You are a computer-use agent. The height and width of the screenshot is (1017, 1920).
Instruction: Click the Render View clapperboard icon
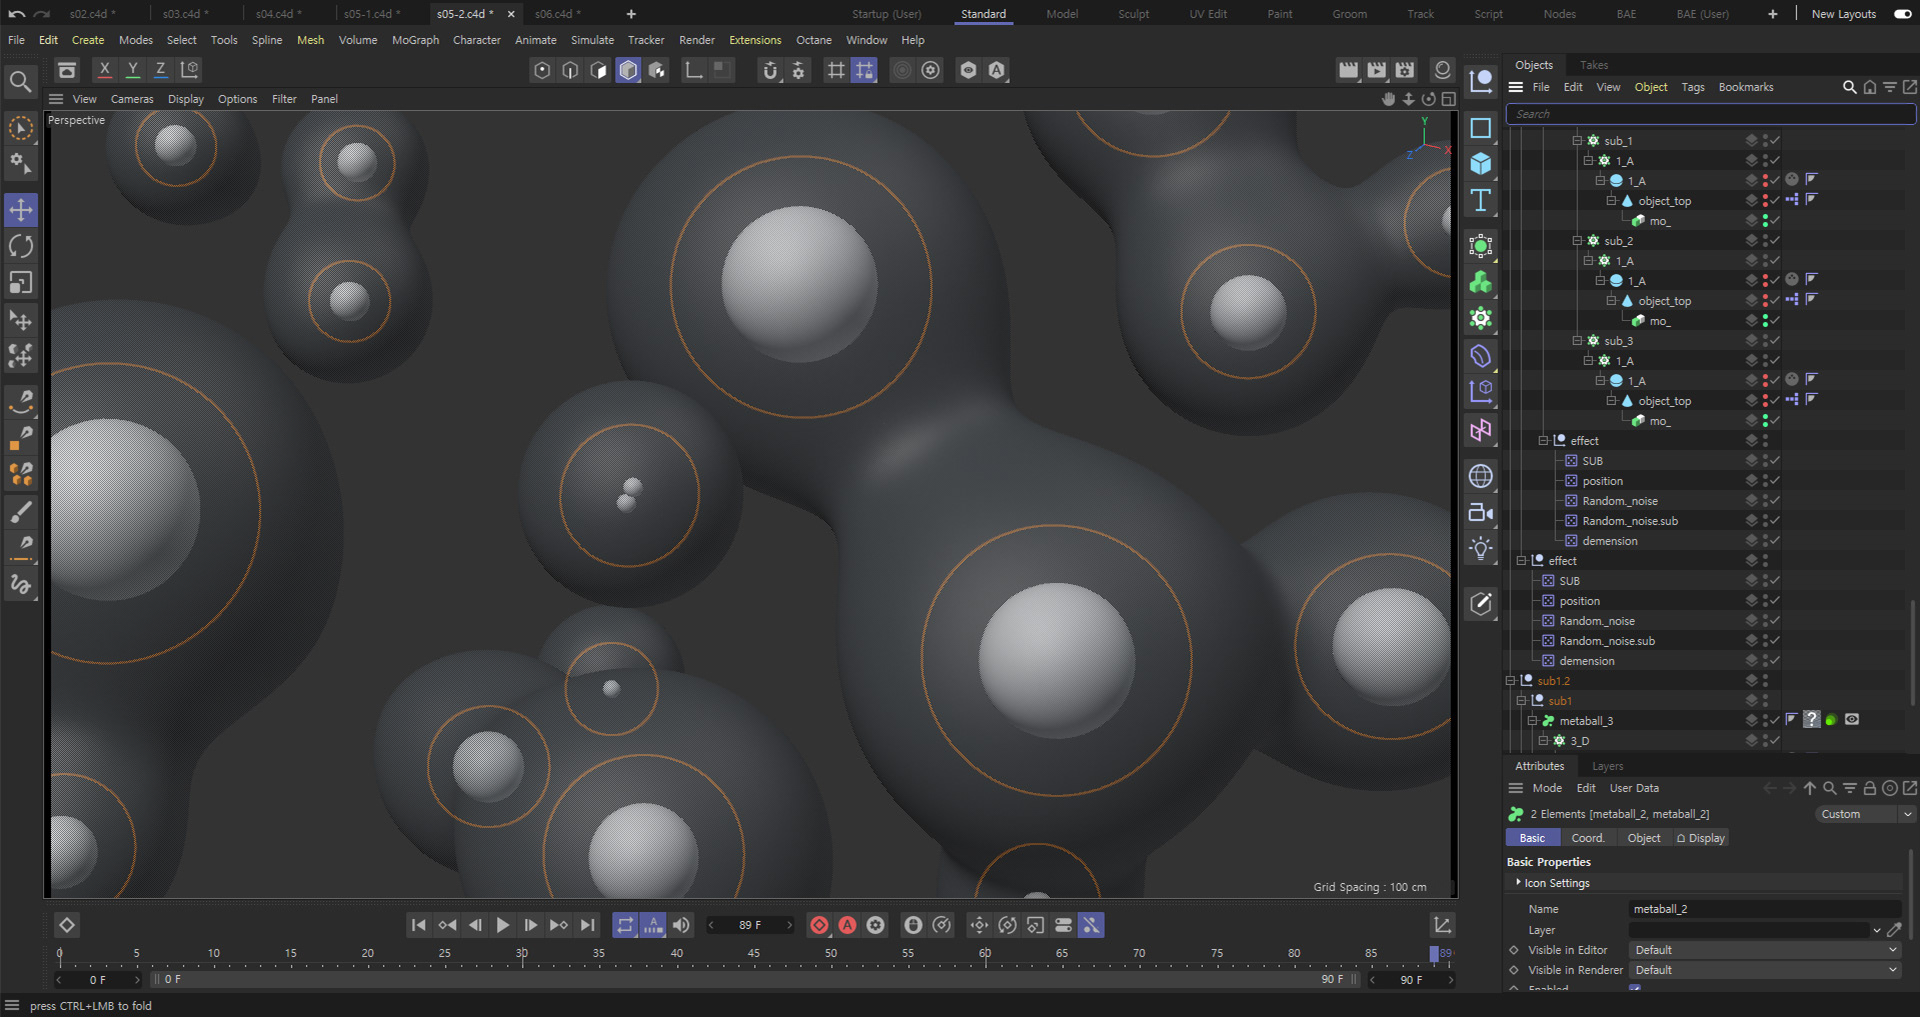tap(1349, 70)
